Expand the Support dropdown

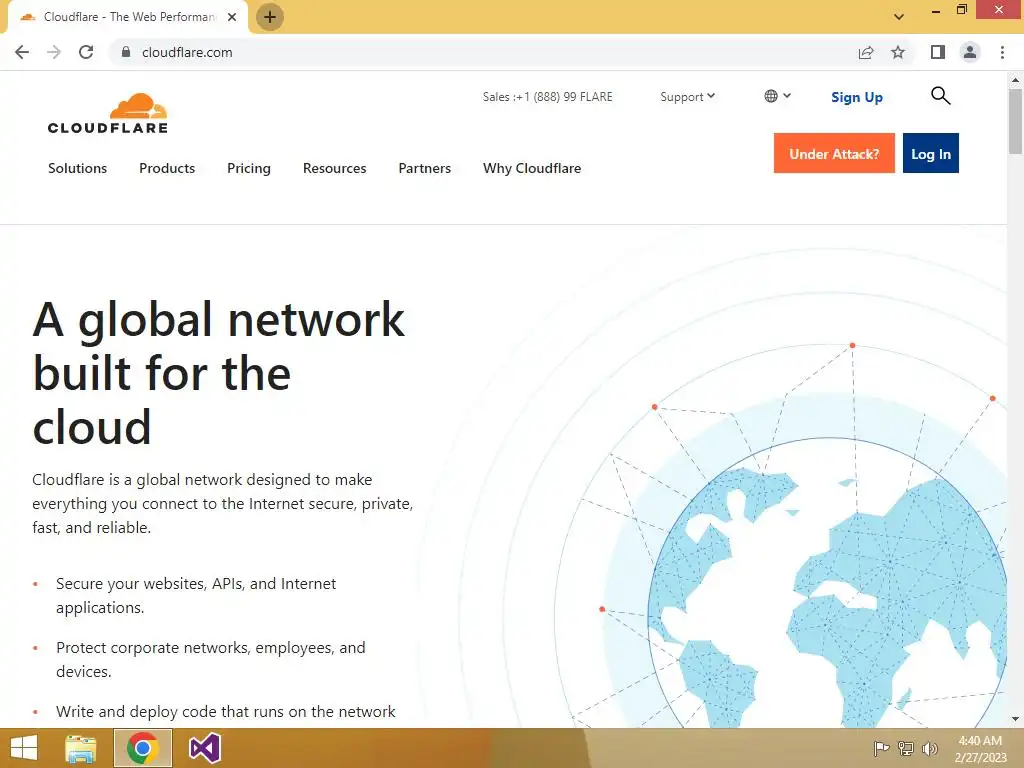688,97
